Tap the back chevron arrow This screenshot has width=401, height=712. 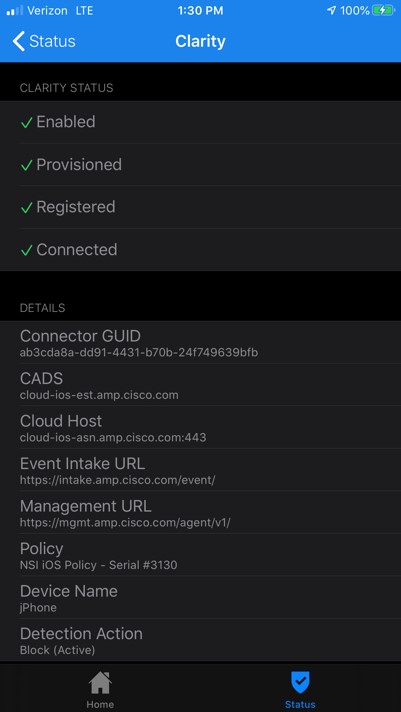click(x=19, y=41)
